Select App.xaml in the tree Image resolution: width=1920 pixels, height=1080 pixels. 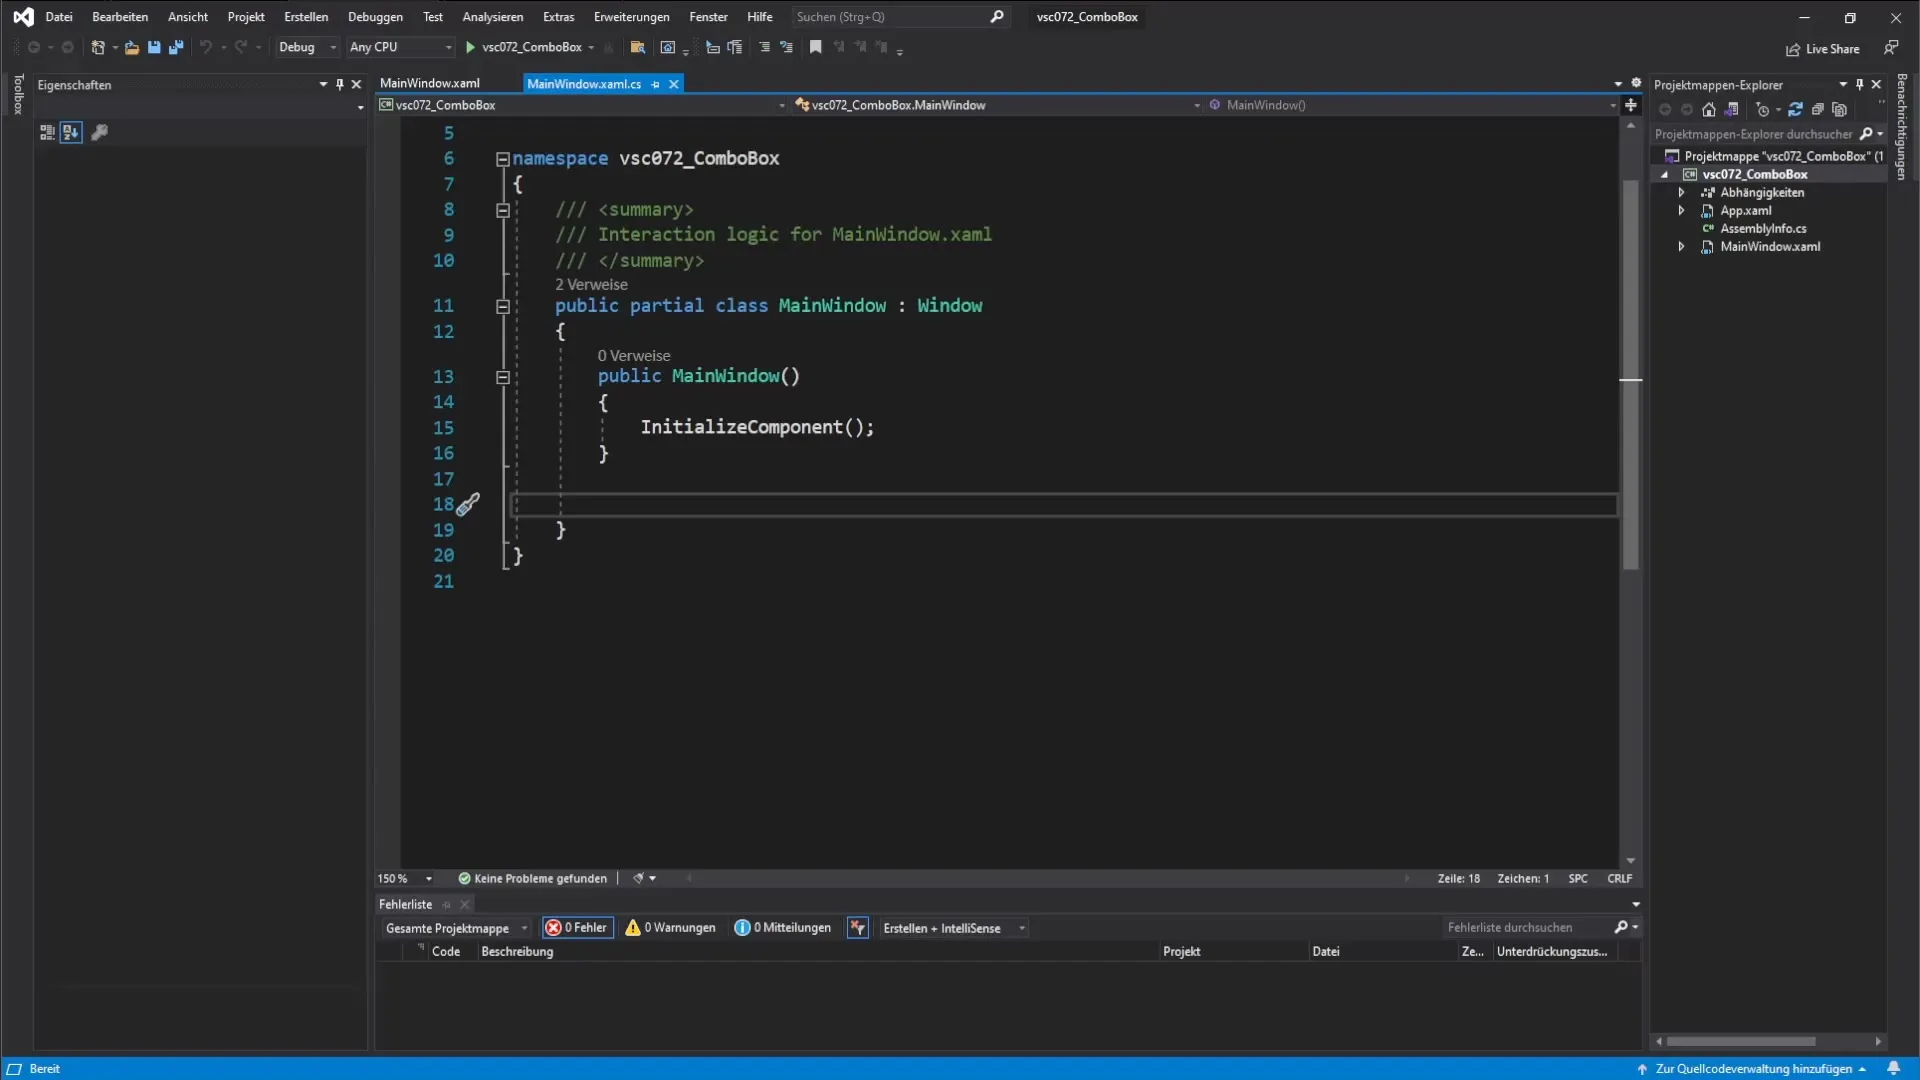(1745, 211)
